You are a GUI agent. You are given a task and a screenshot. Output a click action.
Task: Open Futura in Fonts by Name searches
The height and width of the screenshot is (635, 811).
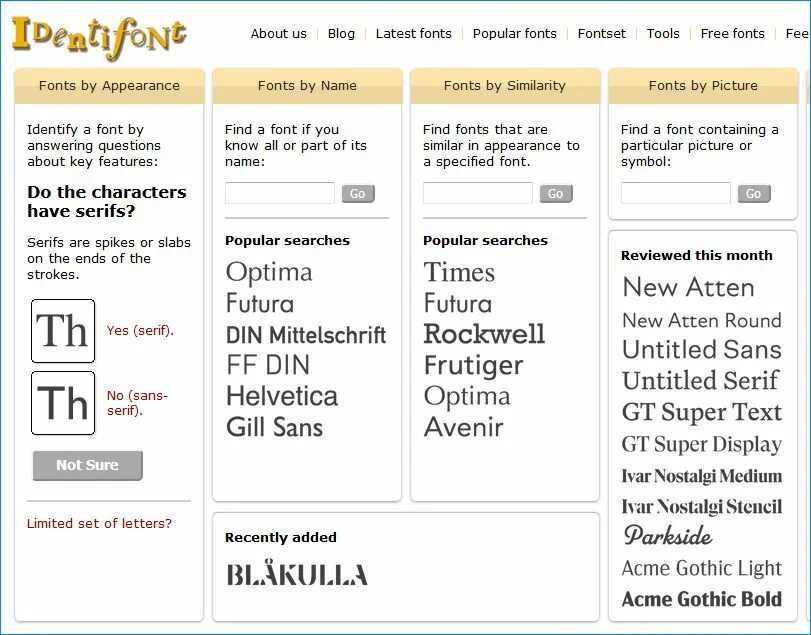260,304
